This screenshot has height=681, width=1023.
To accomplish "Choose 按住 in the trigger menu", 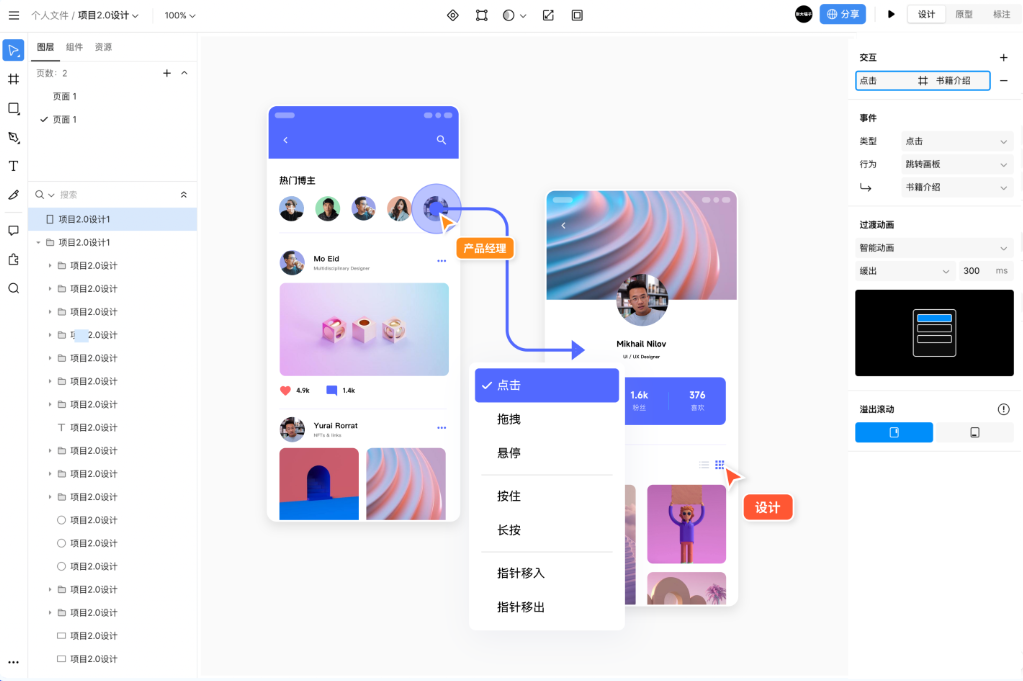I will tap(547, 496).
